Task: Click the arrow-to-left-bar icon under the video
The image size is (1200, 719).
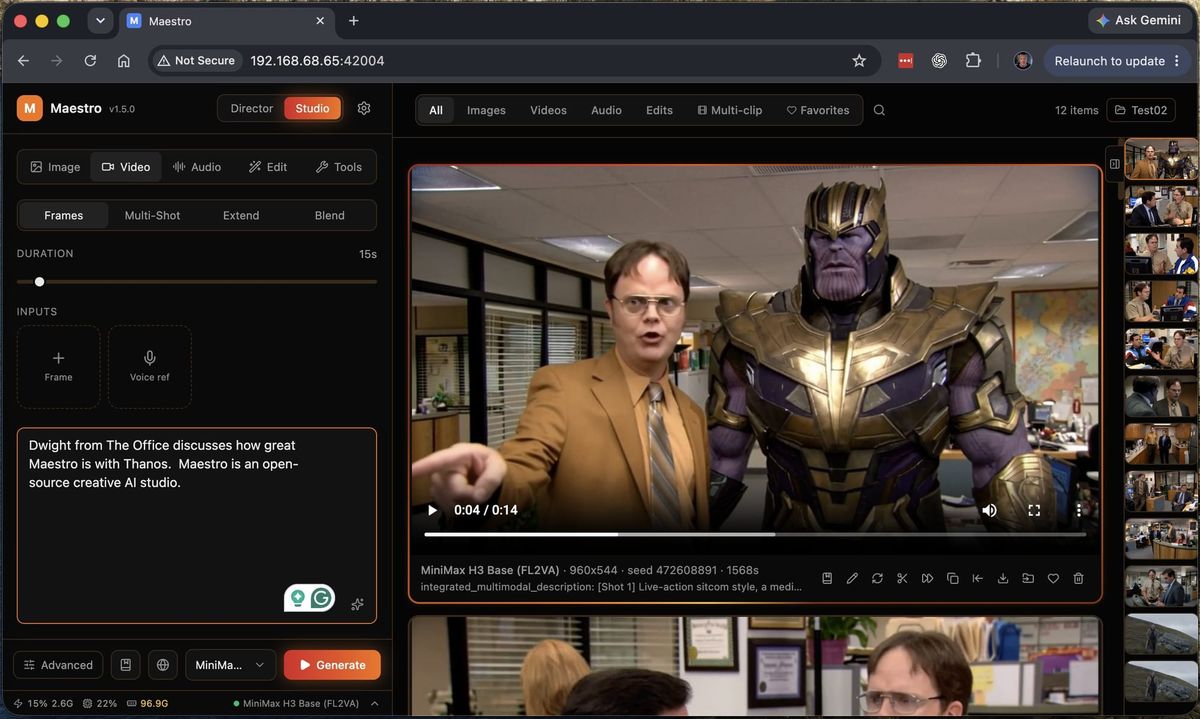Action: coord(977,578)
